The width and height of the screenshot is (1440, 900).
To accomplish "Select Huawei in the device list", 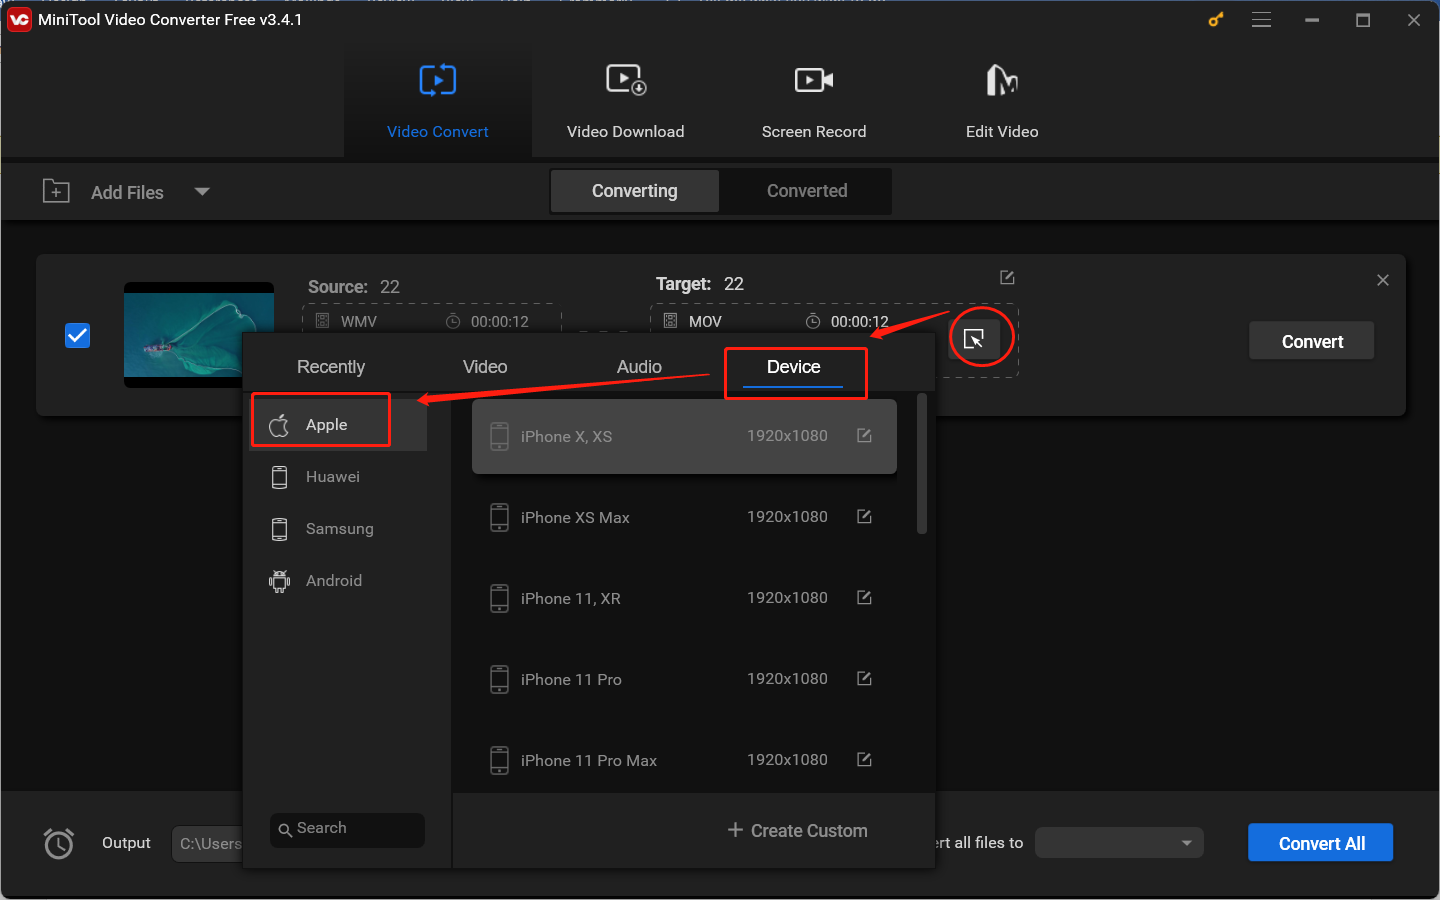I will (338, 477).
